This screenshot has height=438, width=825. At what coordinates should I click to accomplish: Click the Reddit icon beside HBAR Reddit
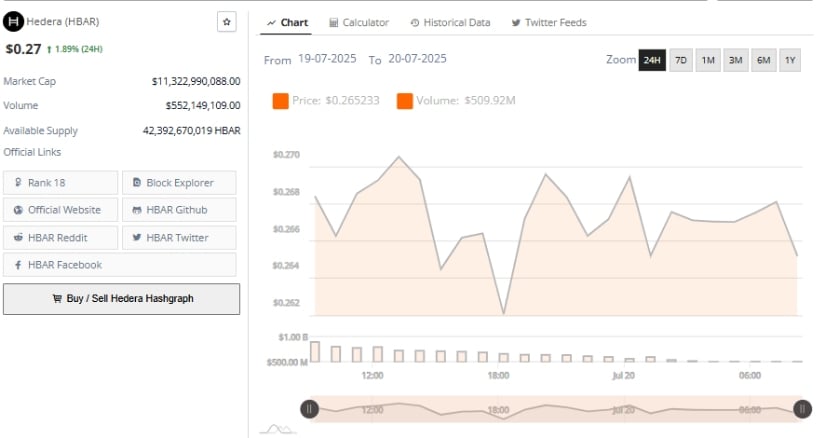click(18, 237)
